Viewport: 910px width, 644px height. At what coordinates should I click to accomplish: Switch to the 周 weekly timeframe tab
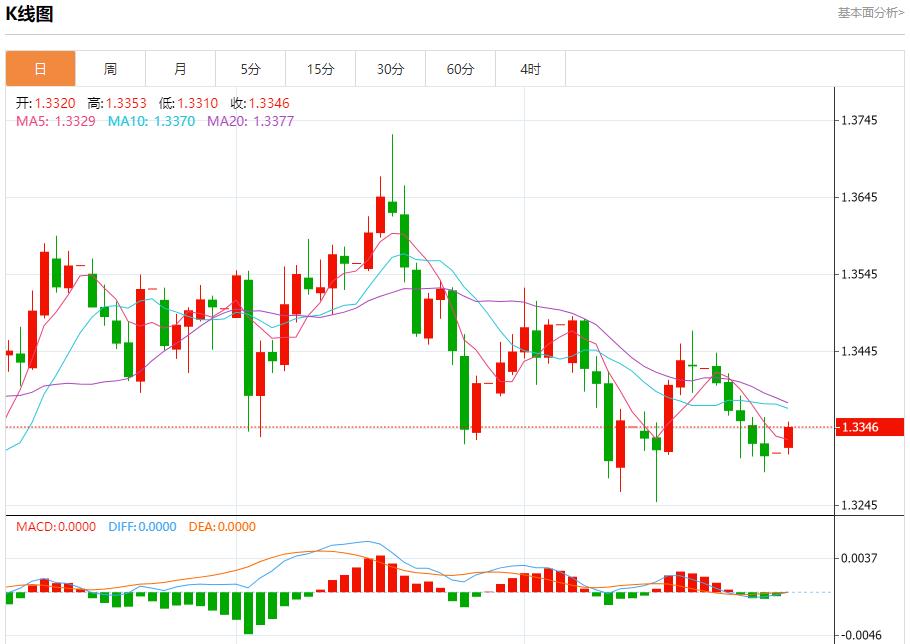110,68
